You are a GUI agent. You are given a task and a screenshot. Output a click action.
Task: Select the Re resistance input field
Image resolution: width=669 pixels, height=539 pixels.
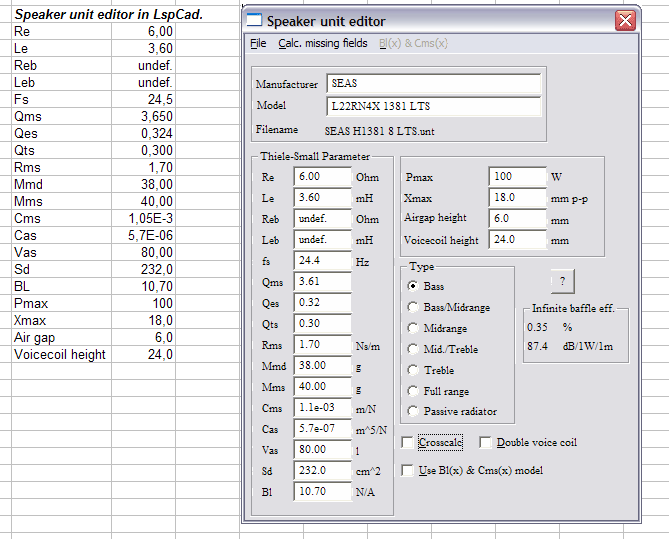(x=321, y=176)
